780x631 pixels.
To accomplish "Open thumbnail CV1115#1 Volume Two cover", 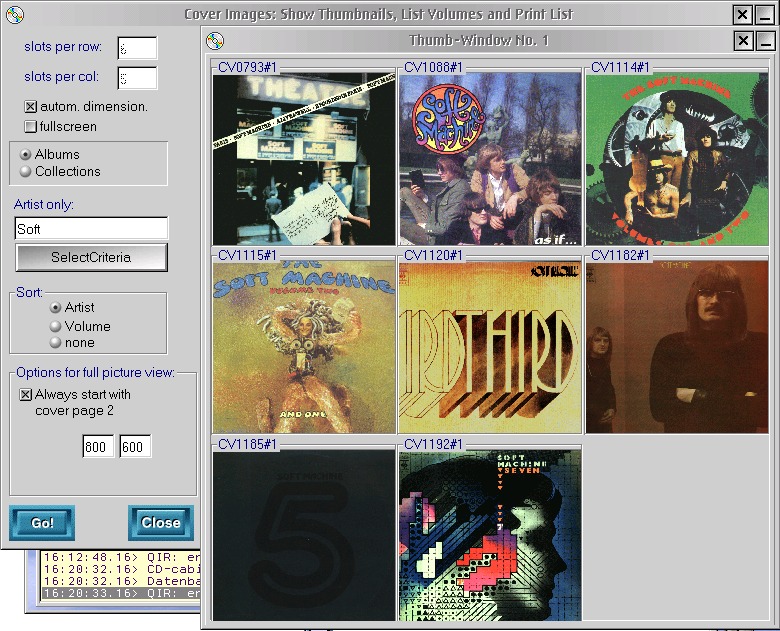I will (x=304, y=347).
